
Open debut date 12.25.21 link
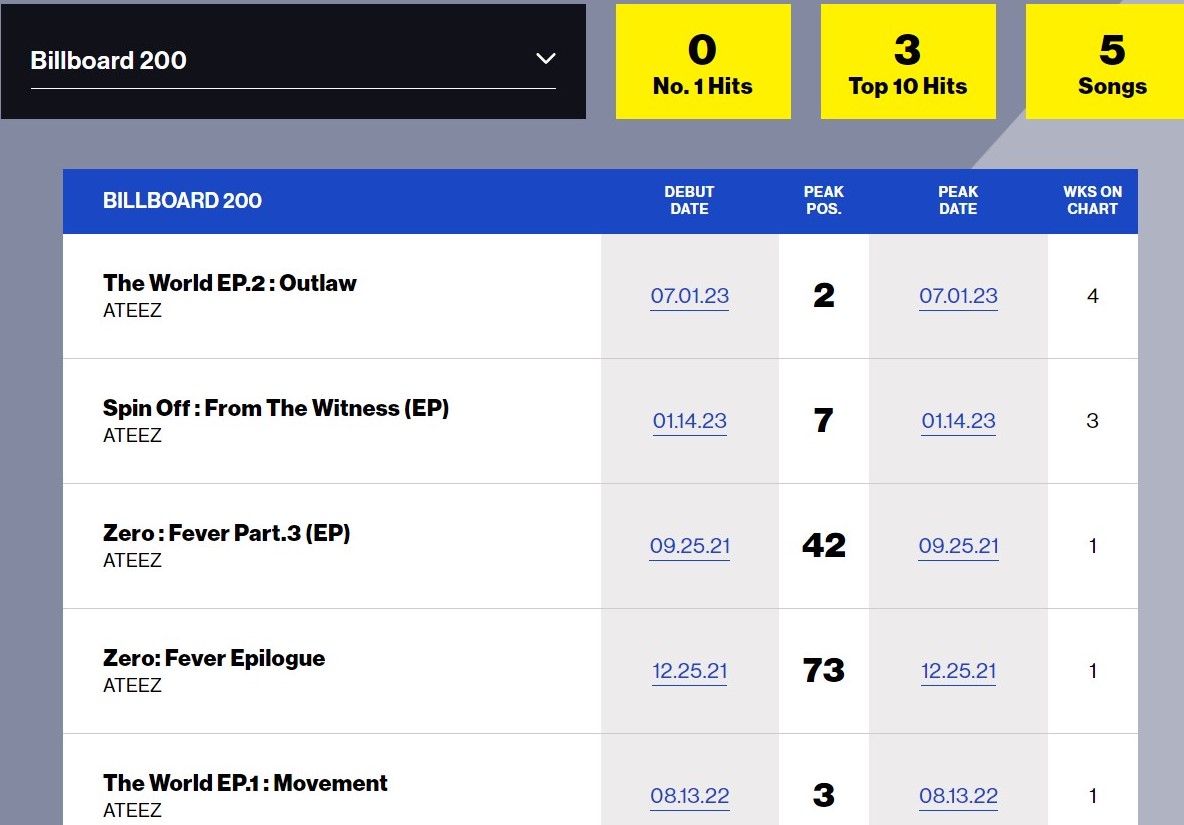click(x=689, y=671)
